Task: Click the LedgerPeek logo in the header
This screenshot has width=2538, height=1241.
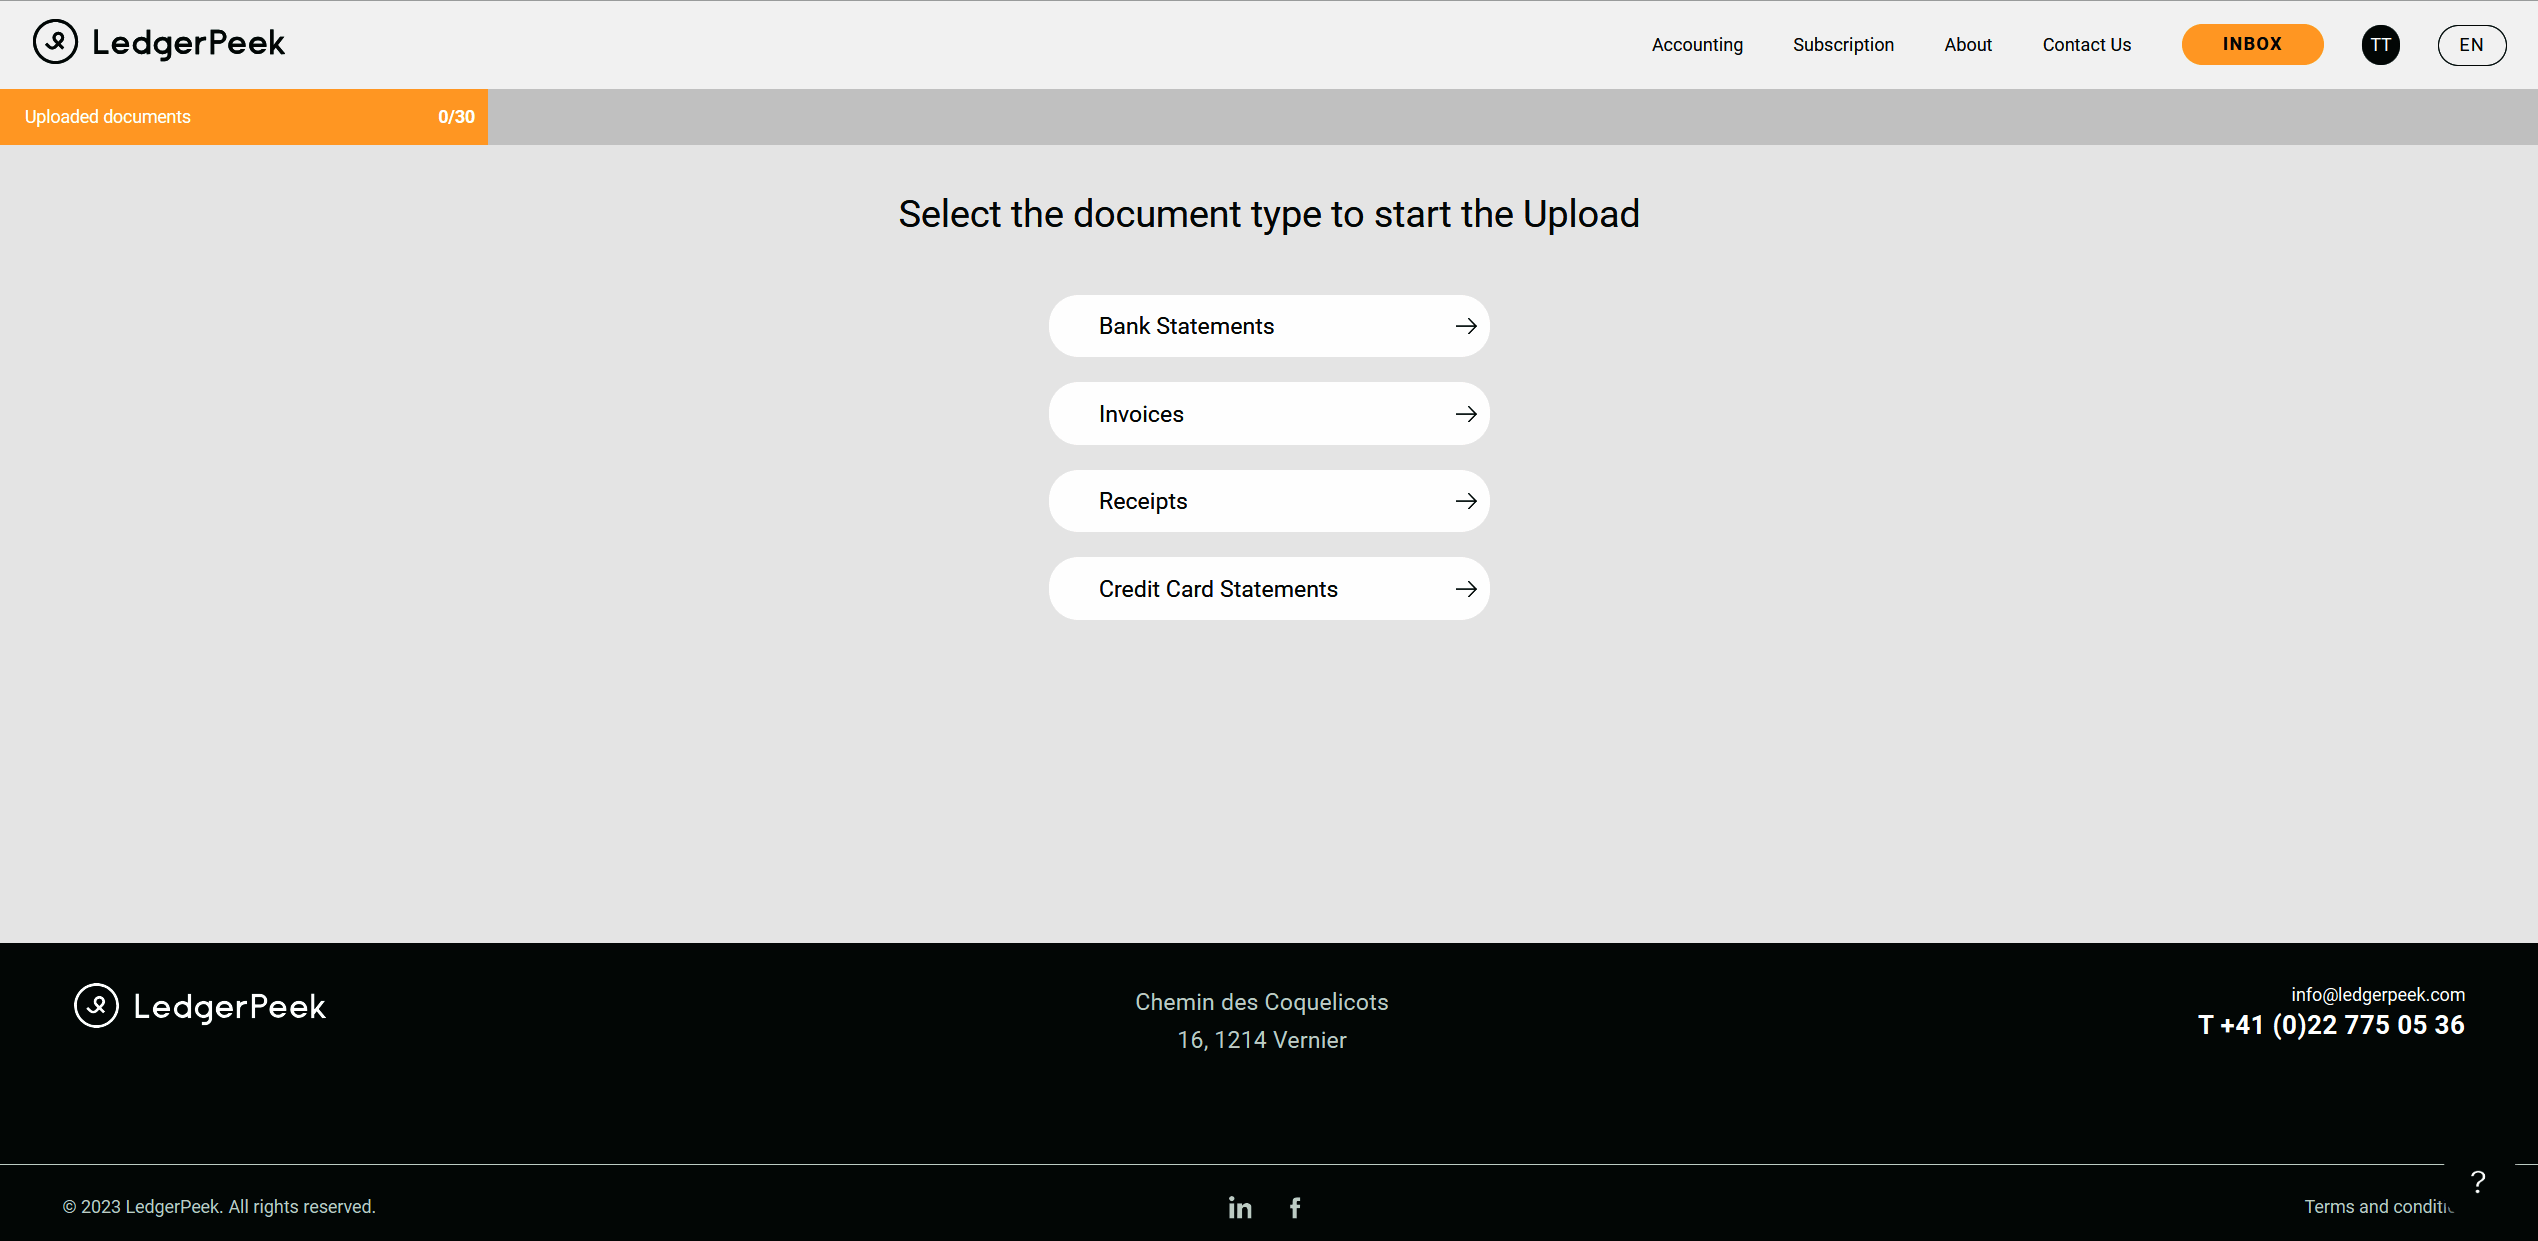Action: [158, 42]
